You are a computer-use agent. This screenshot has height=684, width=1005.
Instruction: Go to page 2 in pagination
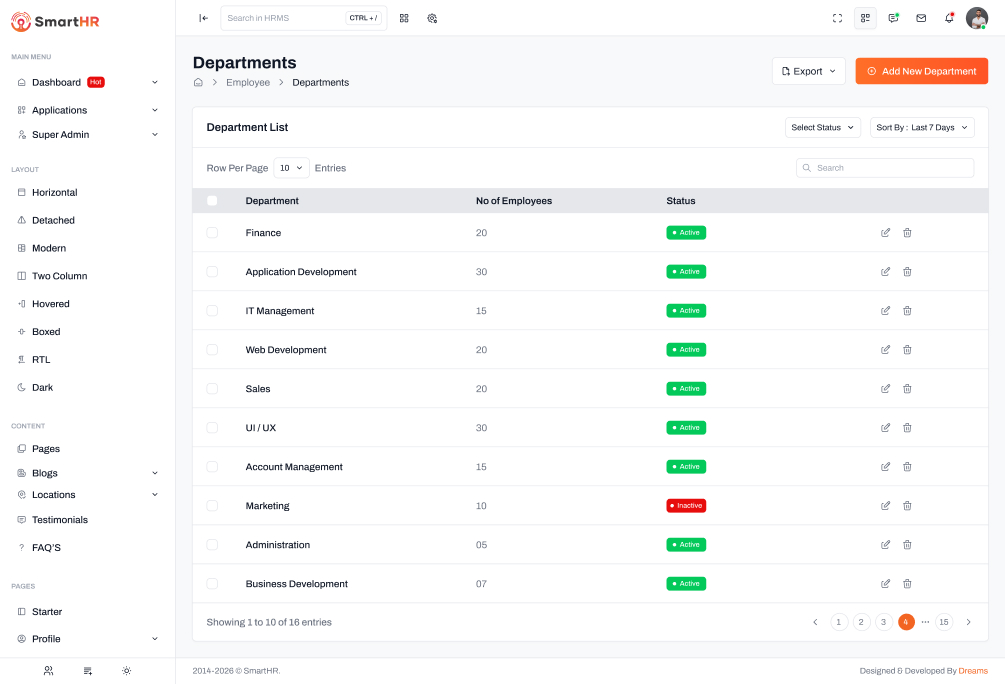(861, 622)
